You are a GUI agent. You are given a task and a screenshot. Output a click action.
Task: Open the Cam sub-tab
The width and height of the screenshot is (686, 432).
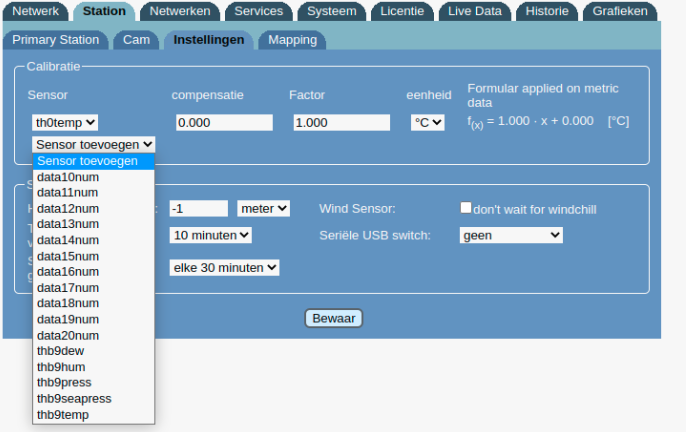pos(135,40)
